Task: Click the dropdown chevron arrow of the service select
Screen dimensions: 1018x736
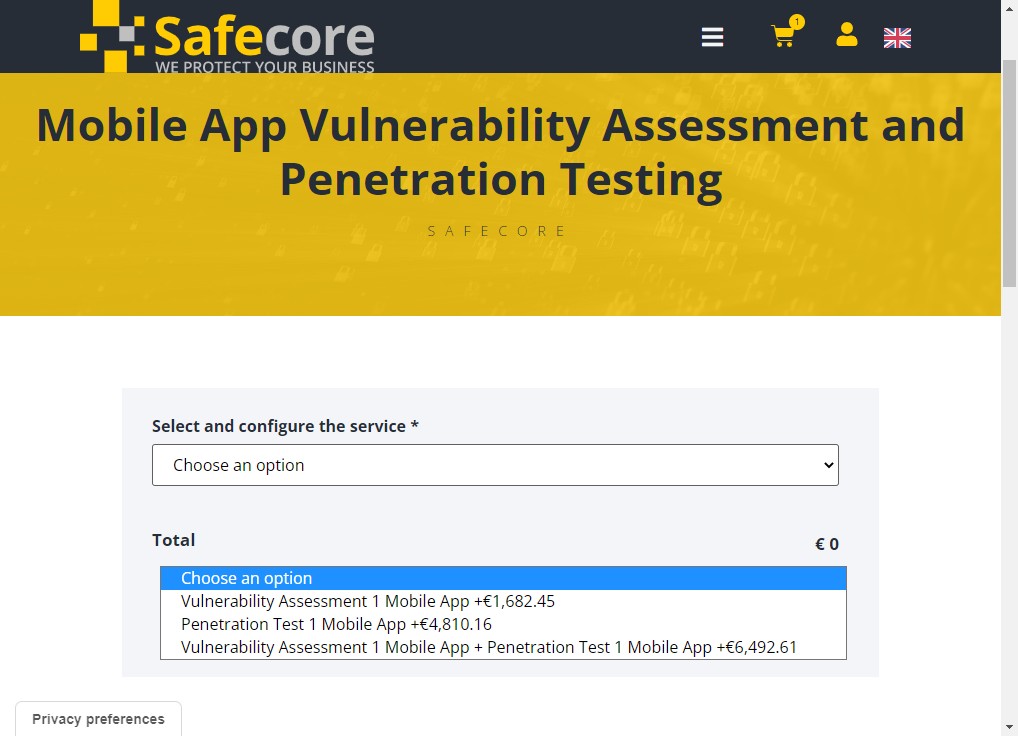Action: click(x=828, y=465)
